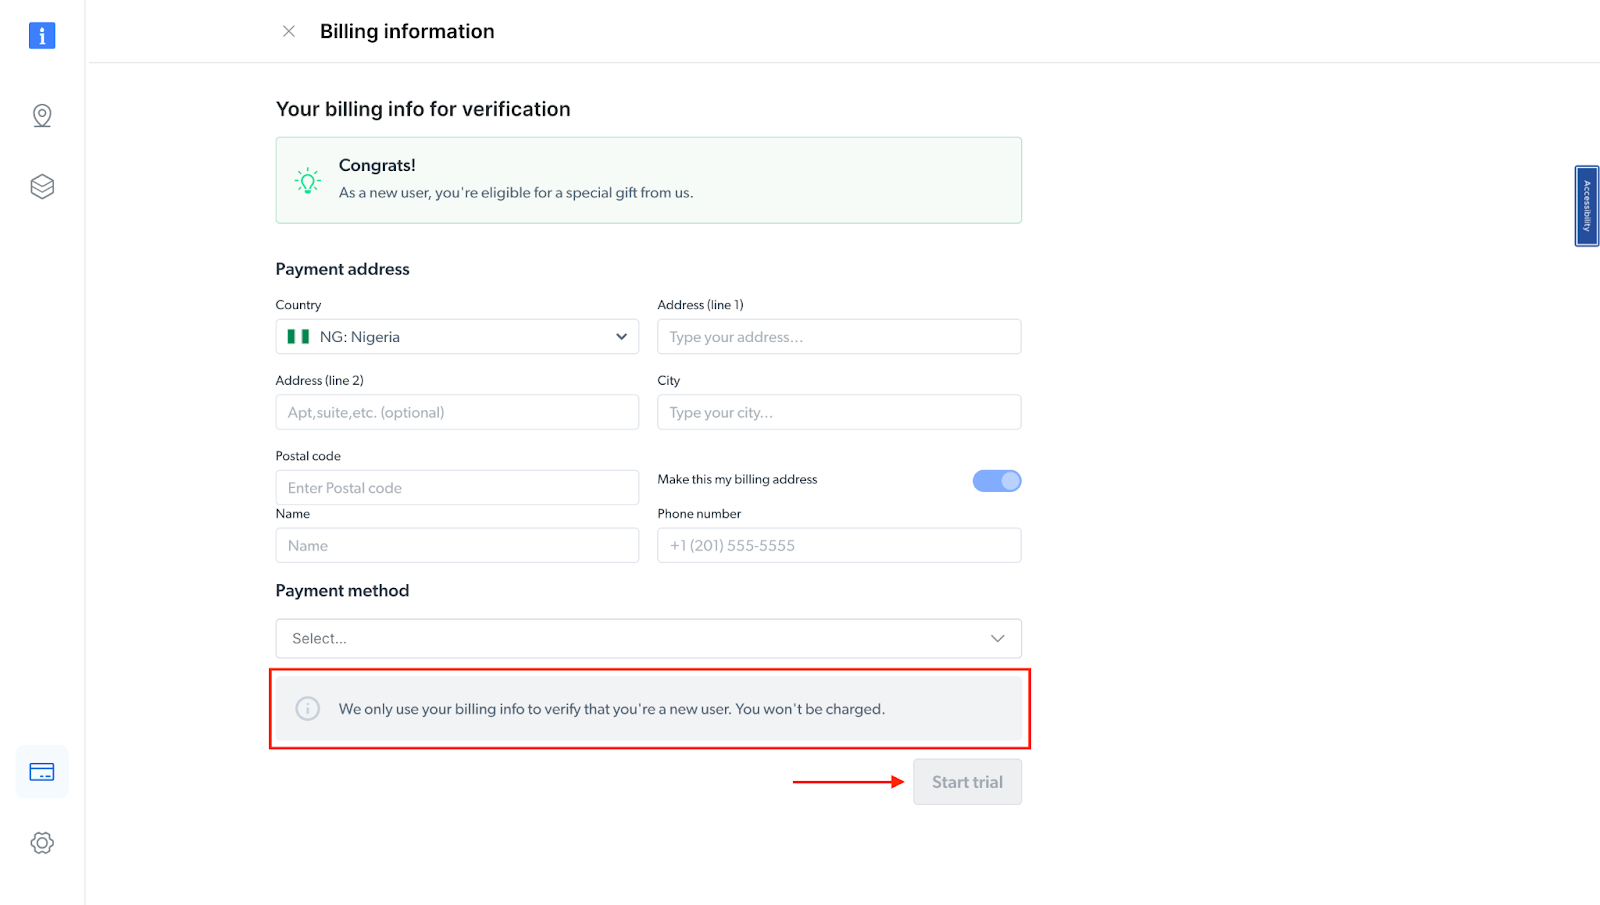Click the Nigeria flag in Country field

298,337
